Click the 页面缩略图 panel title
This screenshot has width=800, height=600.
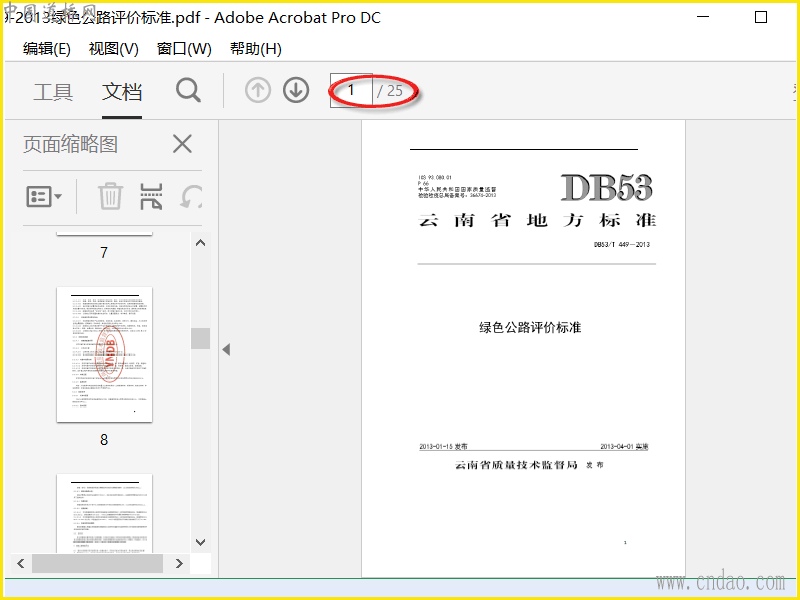(x=70, y=144)
